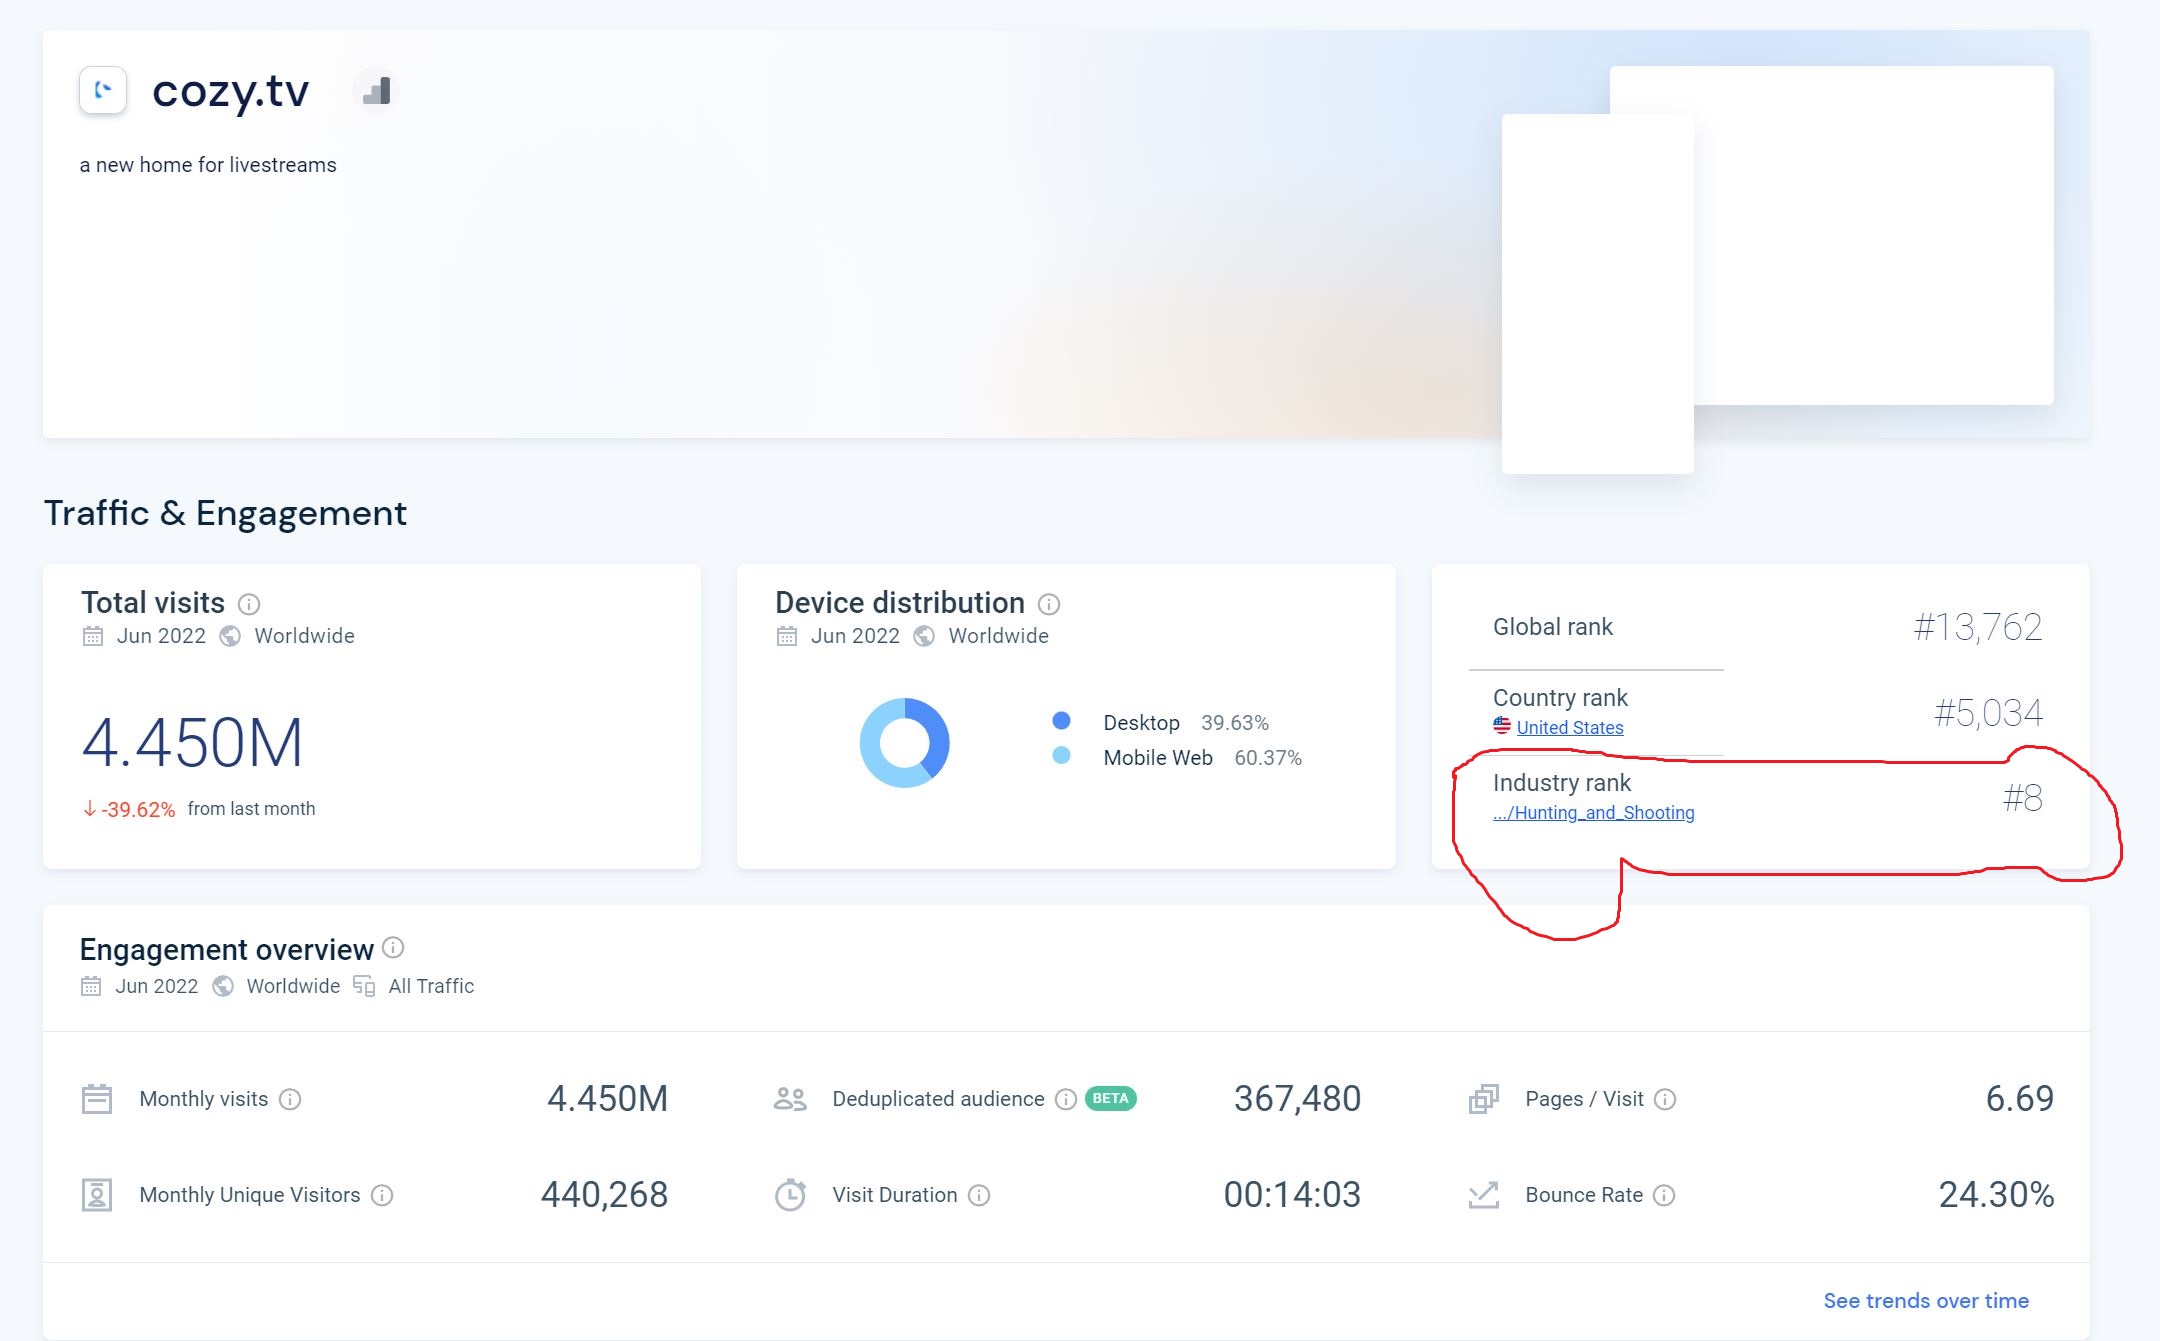Viewport: 2160px width, 1341px height.
Task: Click the BETA badge next to Deduplicated audience
Action: 1111,1099
